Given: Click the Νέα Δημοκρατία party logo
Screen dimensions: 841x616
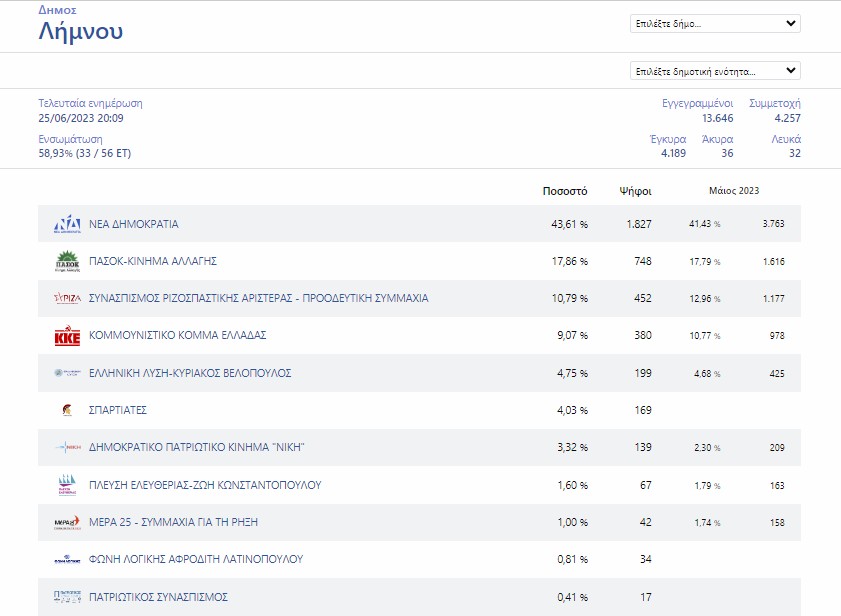Looking at the screenshot, I should 67,224.
